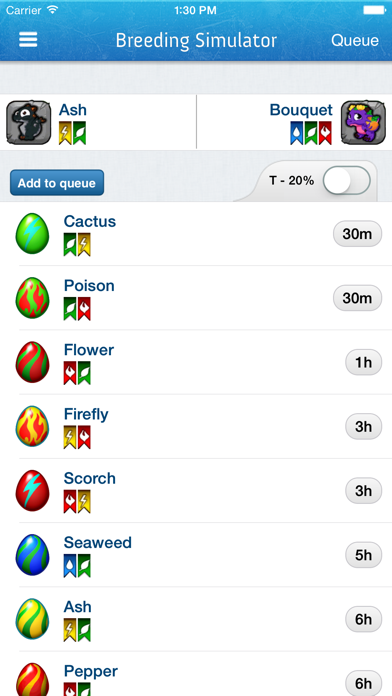
Task: Tap the Firefly 3h time badge
Action: pyautogui.click(x=364, y=427)
